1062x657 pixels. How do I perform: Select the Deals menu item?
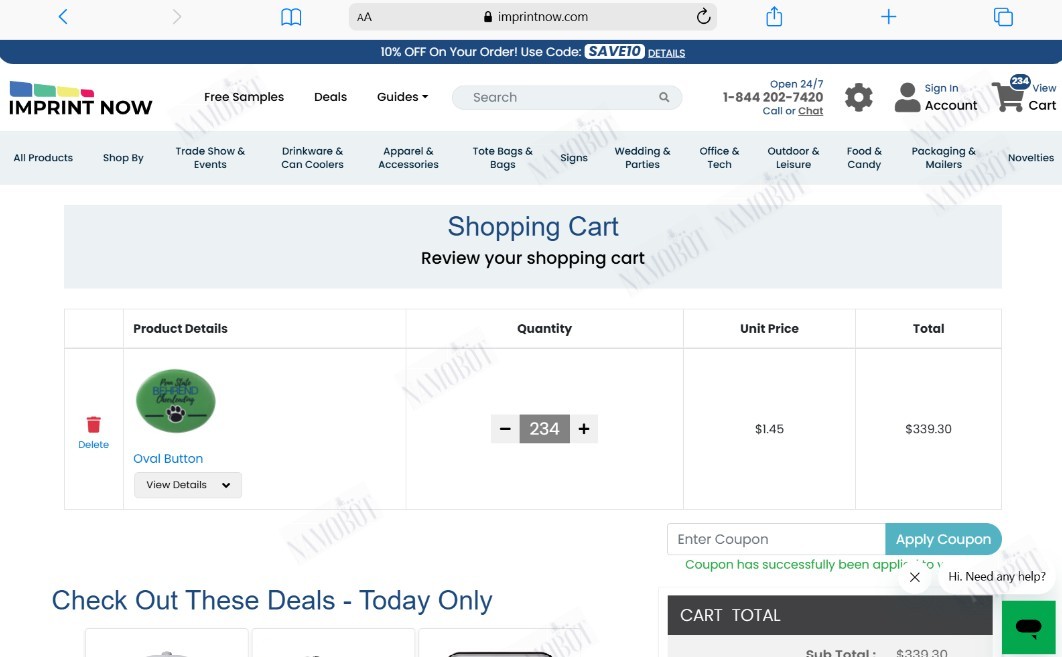(331, 97)
